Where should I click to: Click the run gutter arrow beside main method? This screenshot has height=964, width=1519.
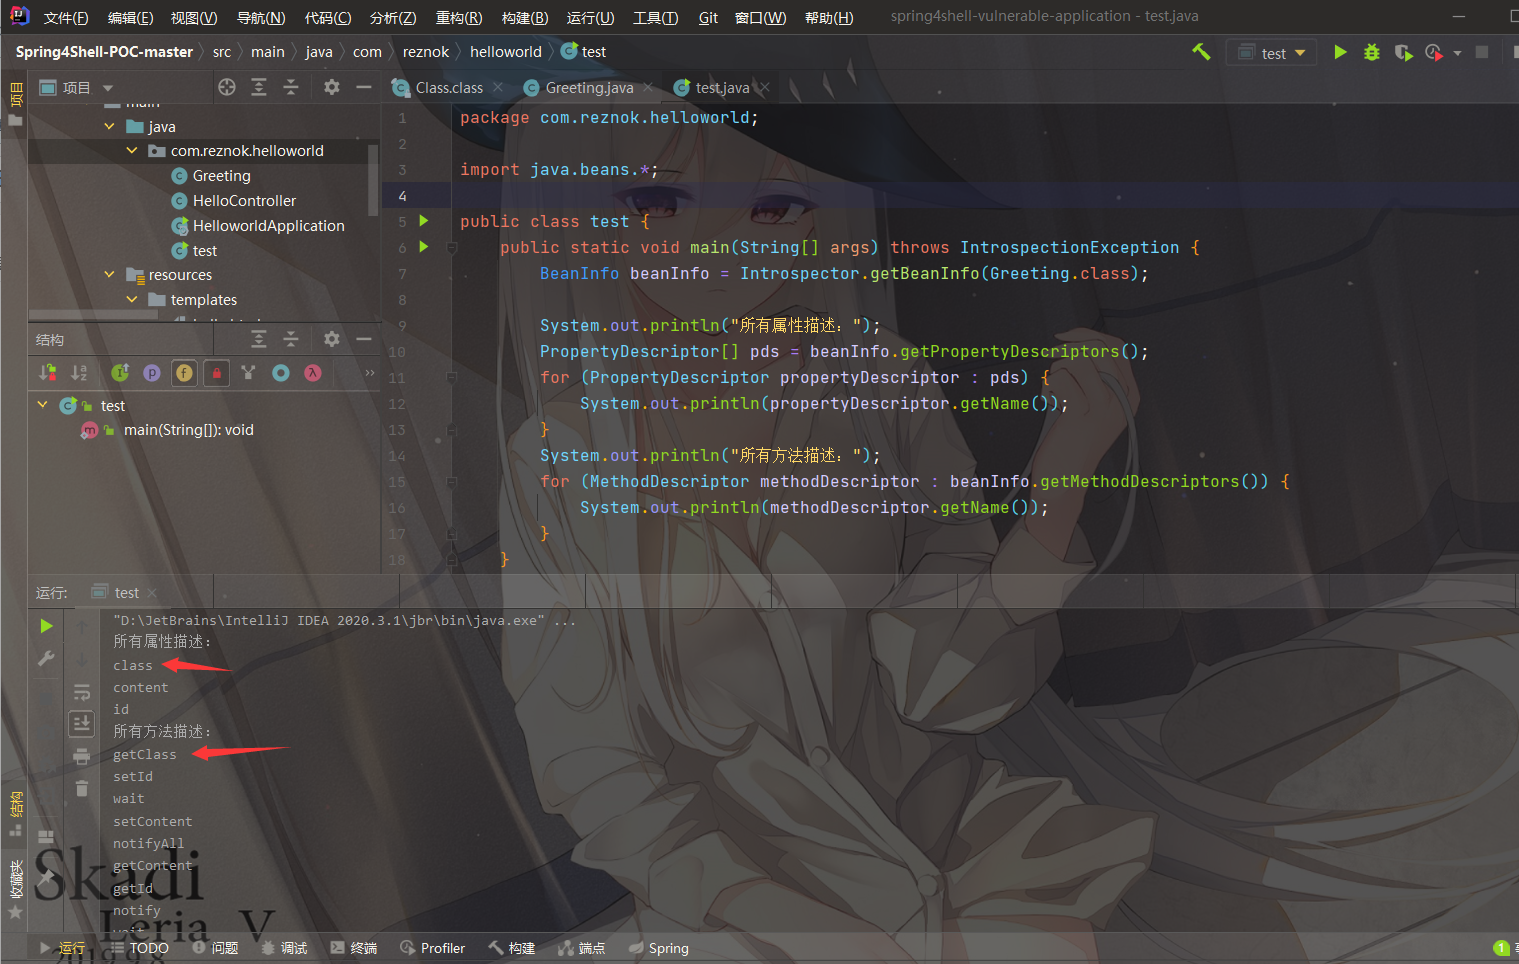click(423, 247)
